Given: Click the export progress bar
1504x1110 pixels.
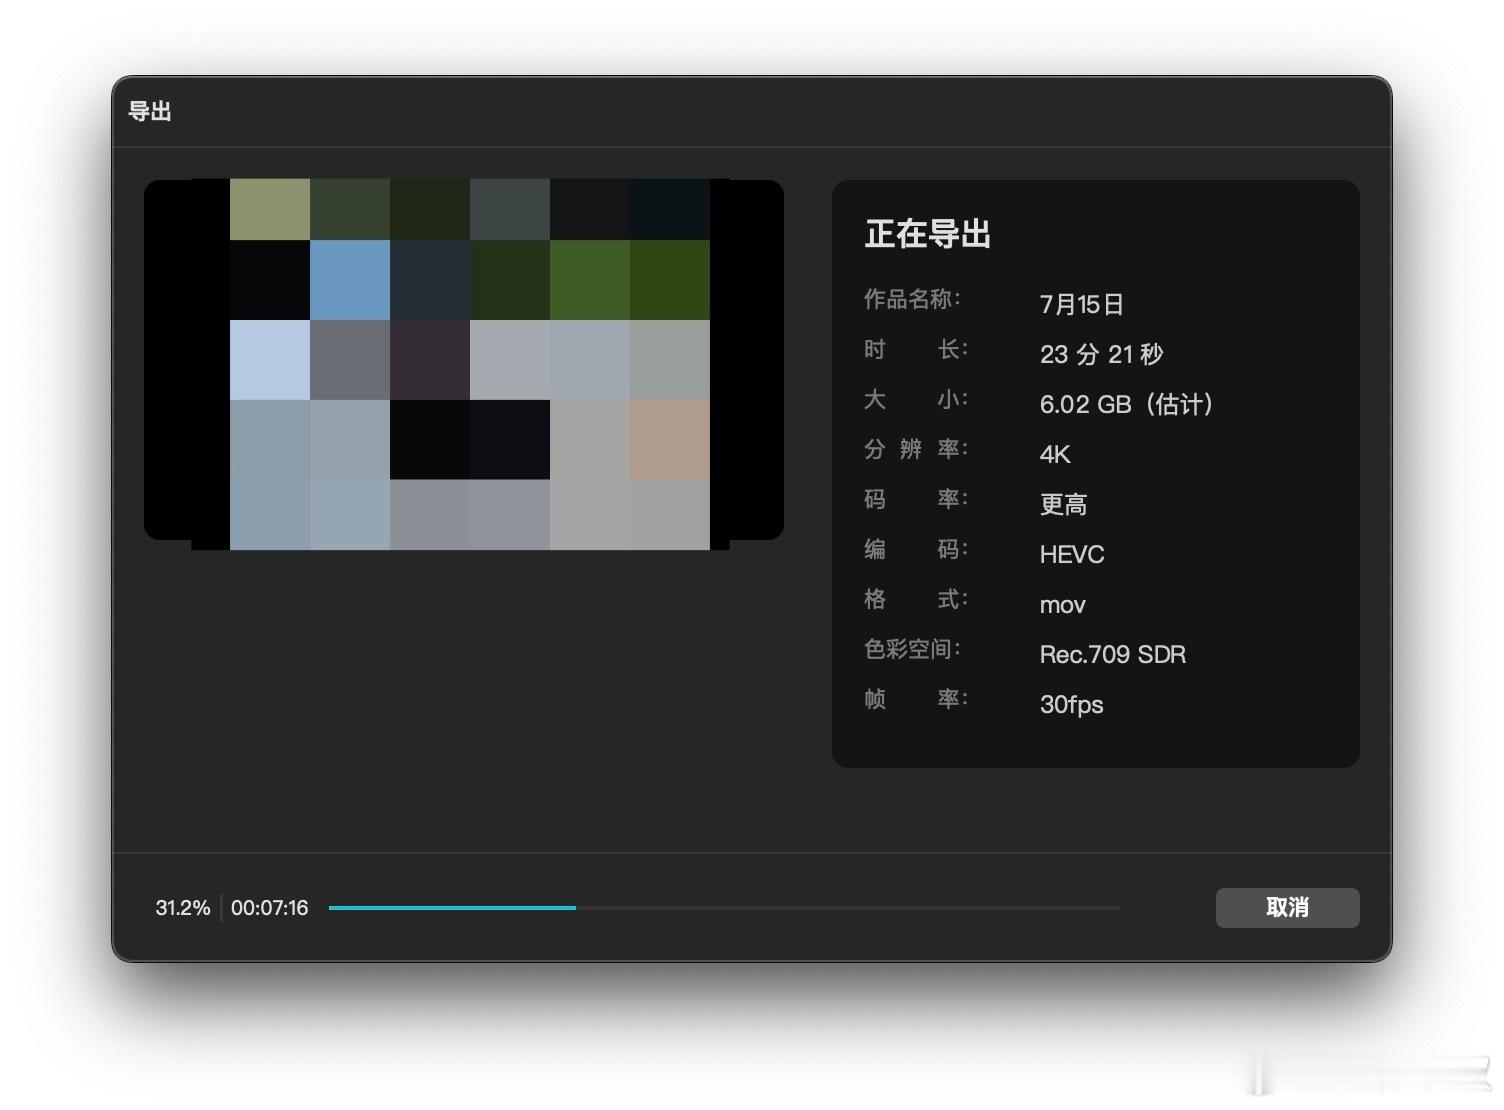Looking at the screenshot, I should coord(724,908).
